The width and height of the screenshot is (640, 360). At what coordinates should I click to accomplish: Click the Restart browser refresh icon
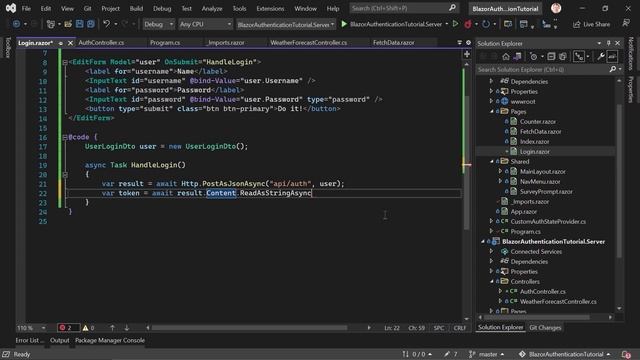[x=486, y=24]
